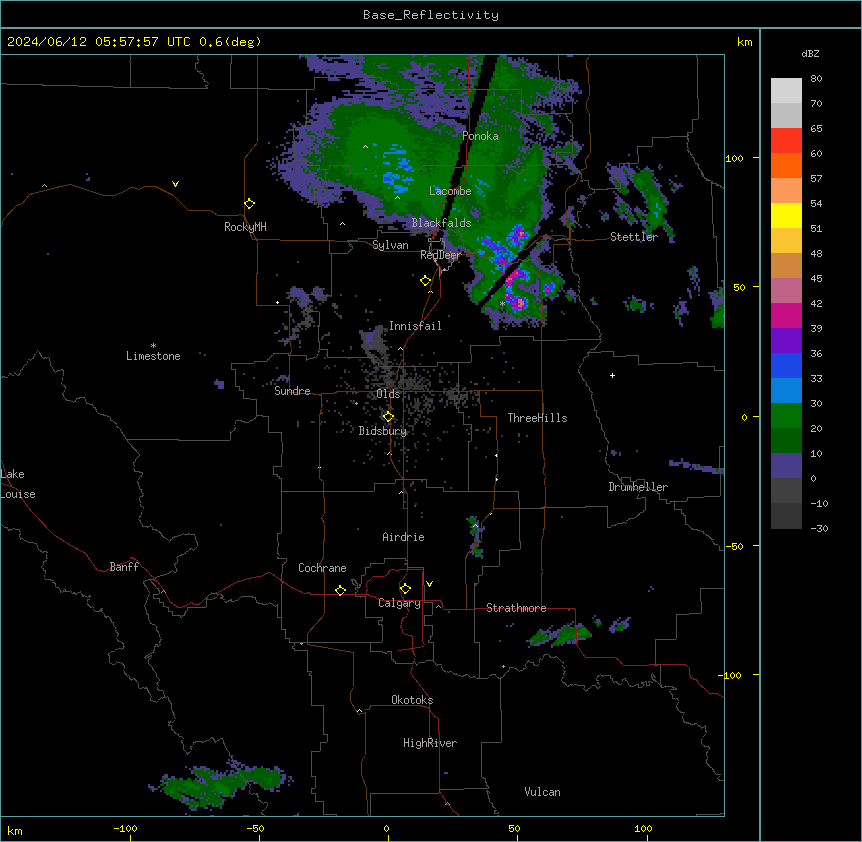862x842 pixels.
Task: Click the Limestone label
Action: click(x=153, y=356)
